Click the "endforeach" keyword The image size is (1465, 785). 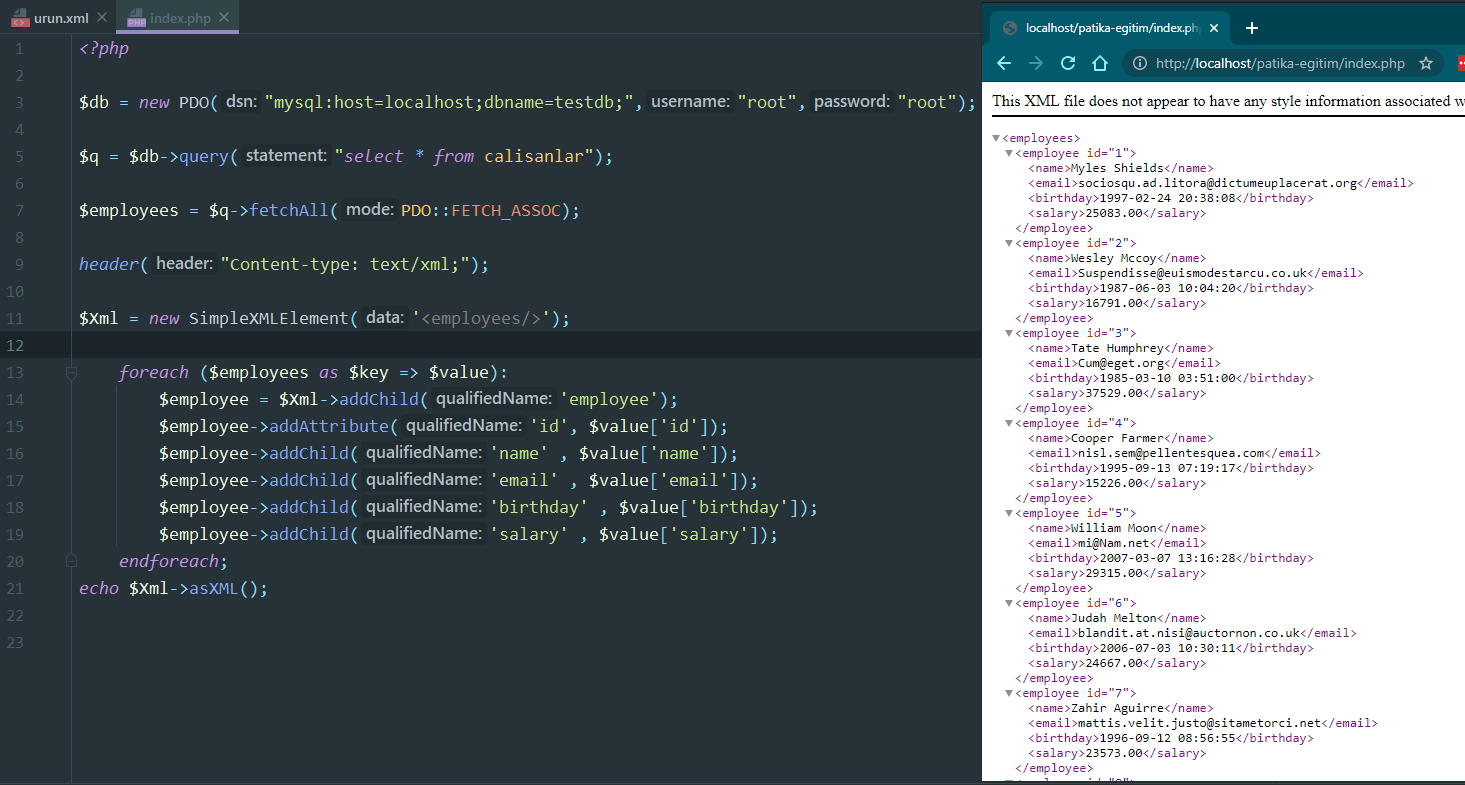click(168, 561)
